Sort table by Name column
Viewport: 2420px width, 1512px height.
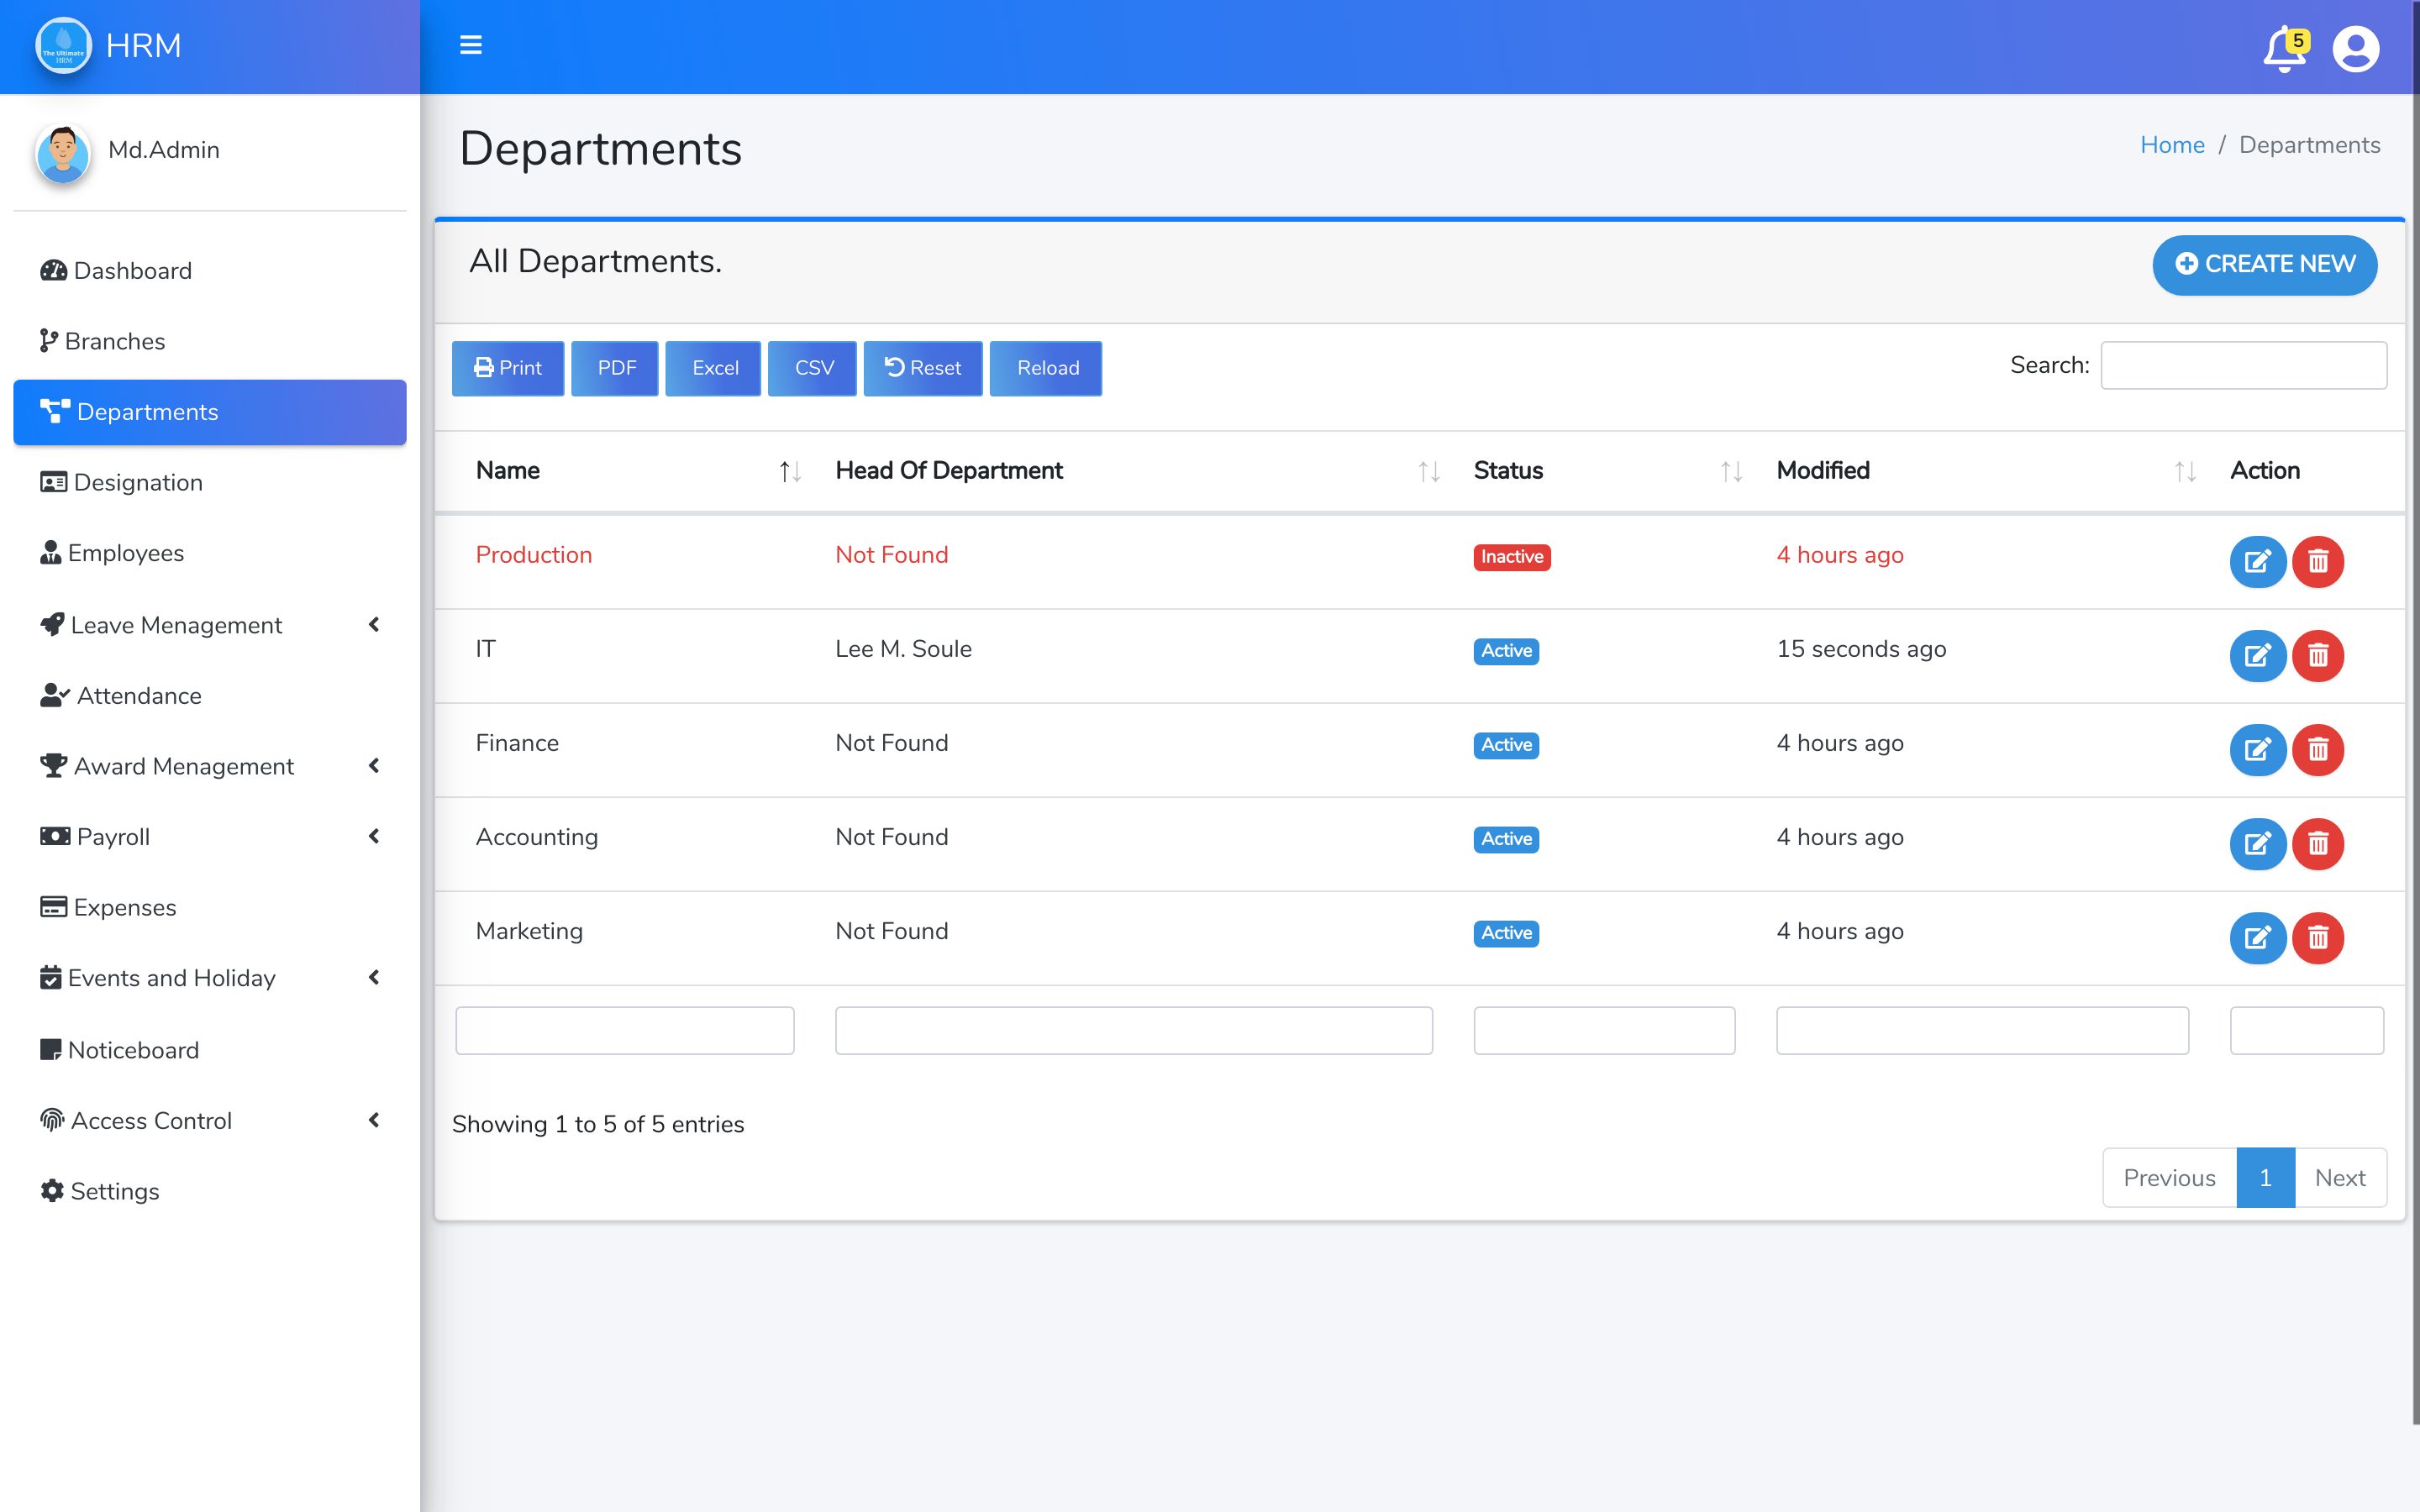(789, 471)
